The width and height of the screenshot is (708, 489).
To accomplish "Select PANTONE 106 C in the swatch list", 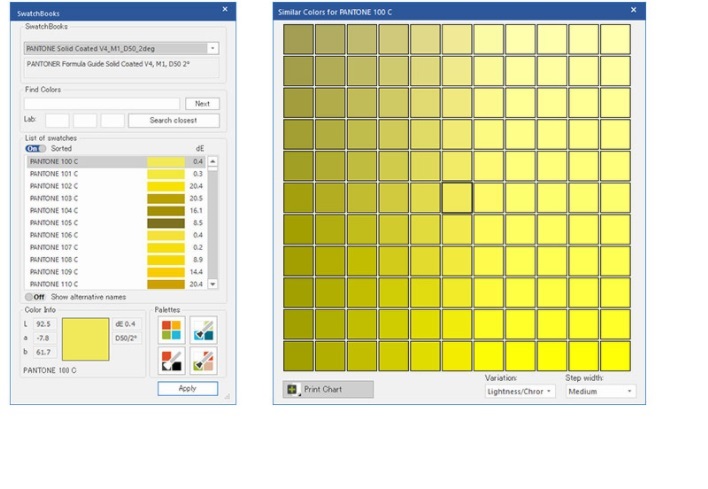I will pyautogui.click(x=116, y=235).
